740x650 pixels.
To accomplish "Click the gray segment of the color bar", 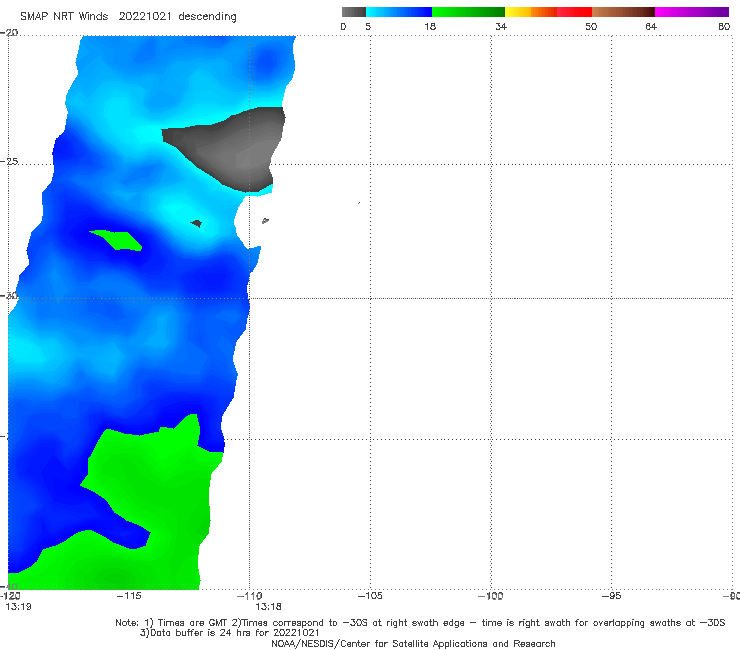I will (353, 12).
